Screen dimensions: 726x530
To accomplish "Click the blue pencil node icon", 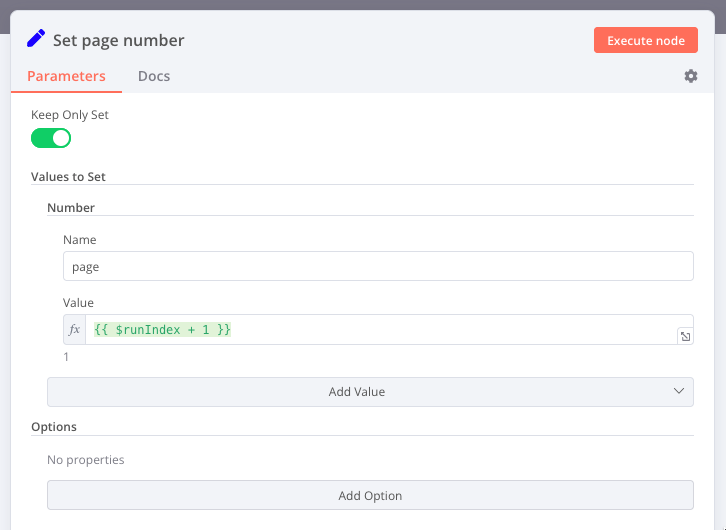I will click(x=36, y=38).
